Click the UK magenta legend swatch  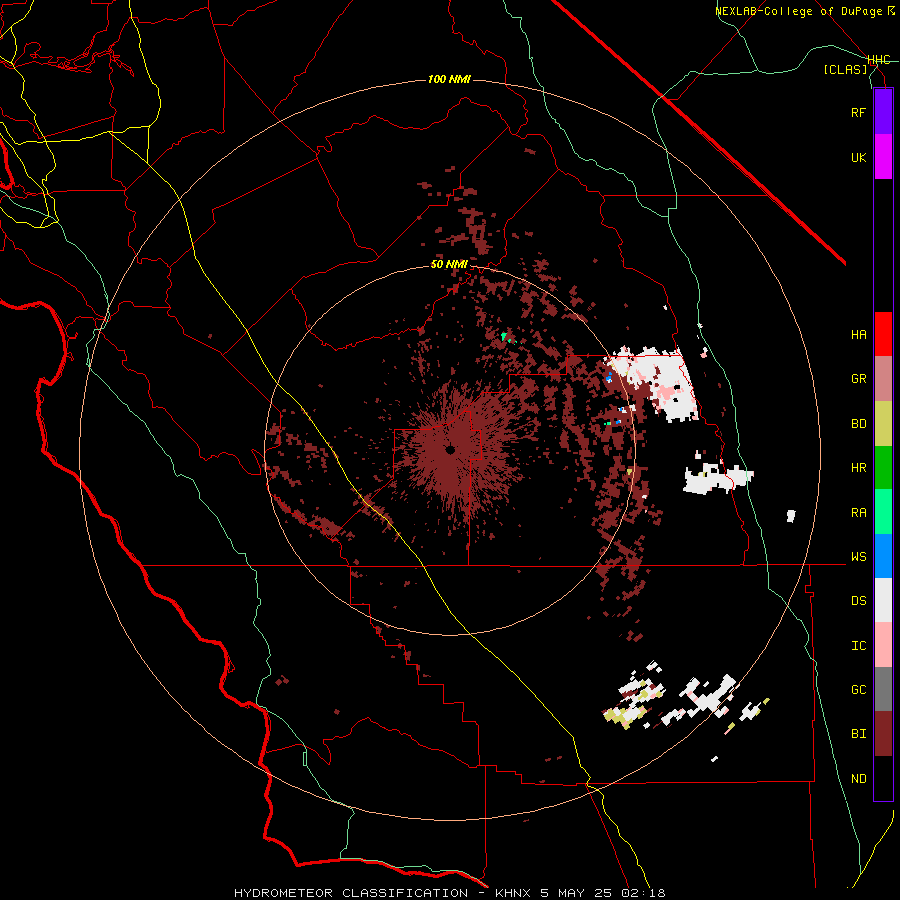(883, 157)
